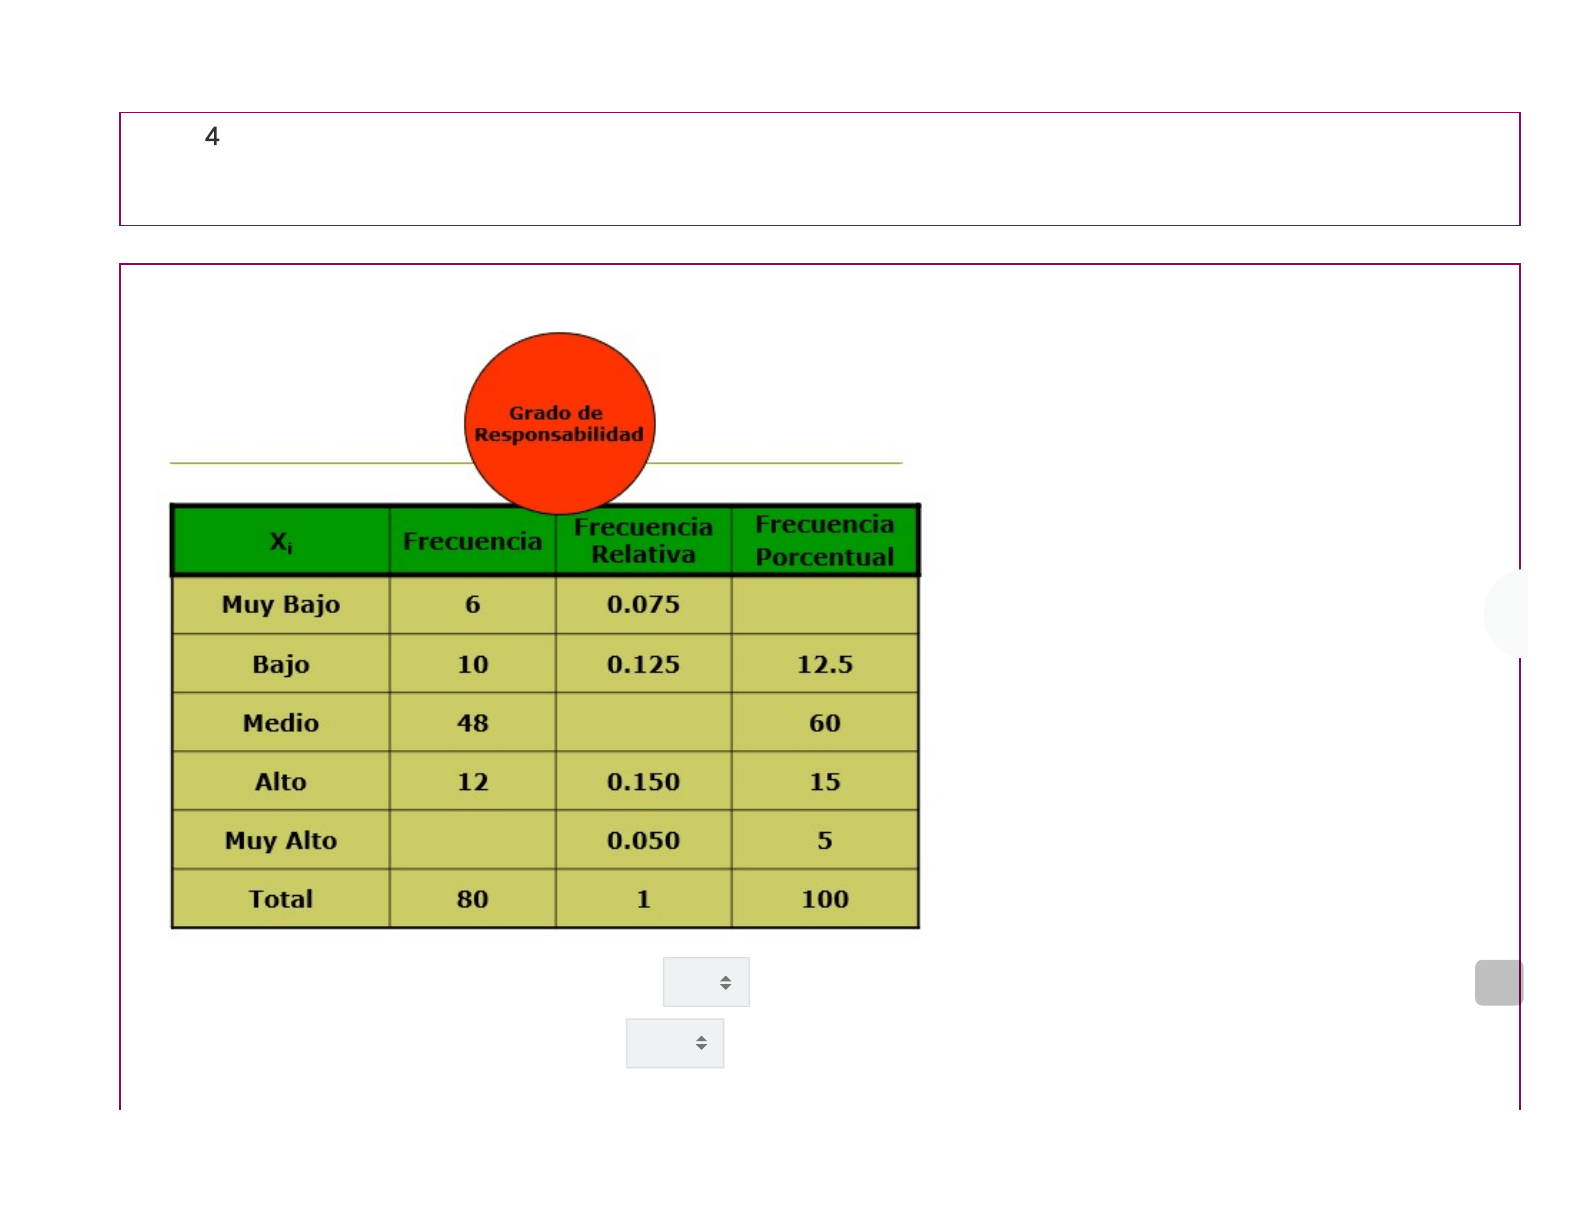1584x1222 pixels.
Task: Click the Muy Alto row label
Action: point(281,840)
